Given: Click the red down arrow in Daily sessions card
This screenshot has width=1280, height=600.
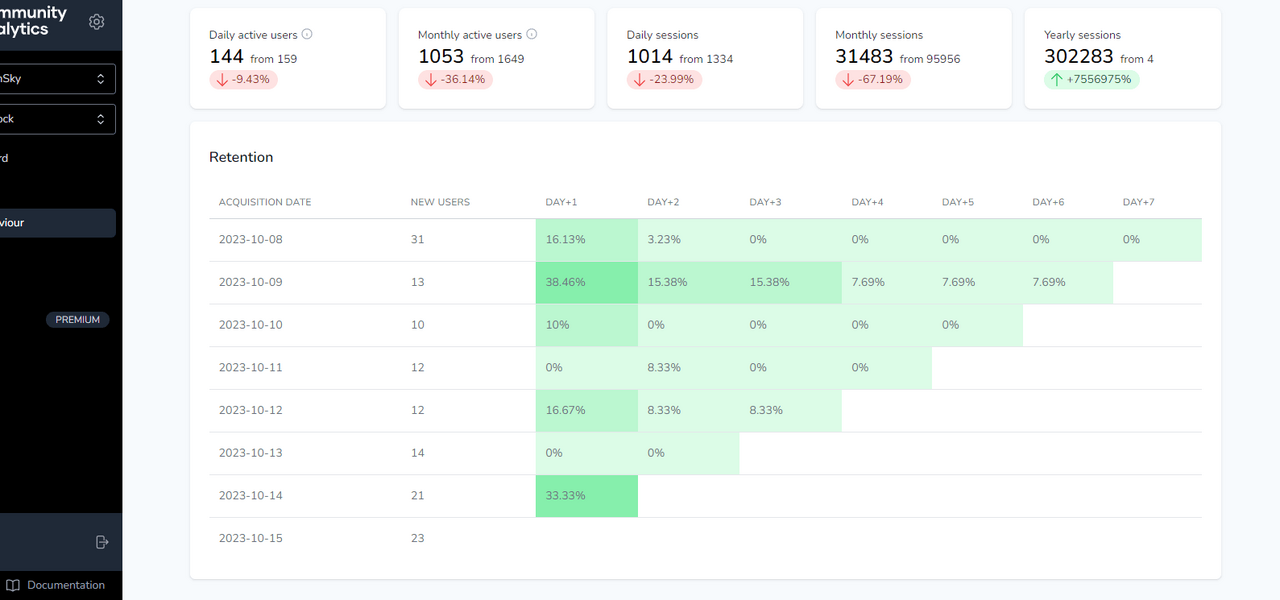Looking at the screenshot, I should (641, 79).
